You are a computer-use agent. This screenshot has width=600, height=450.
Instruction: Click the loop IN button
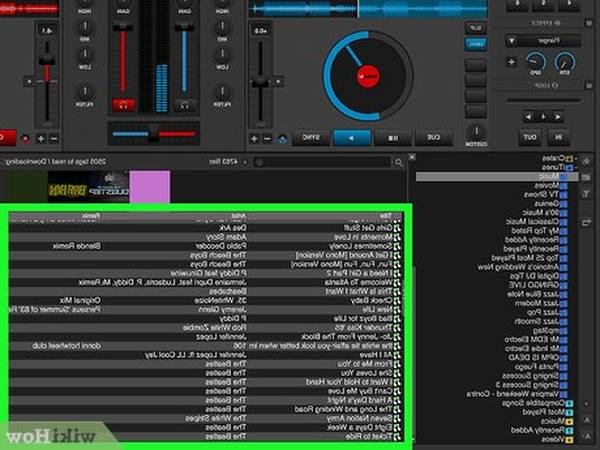(x=558, y=137)
